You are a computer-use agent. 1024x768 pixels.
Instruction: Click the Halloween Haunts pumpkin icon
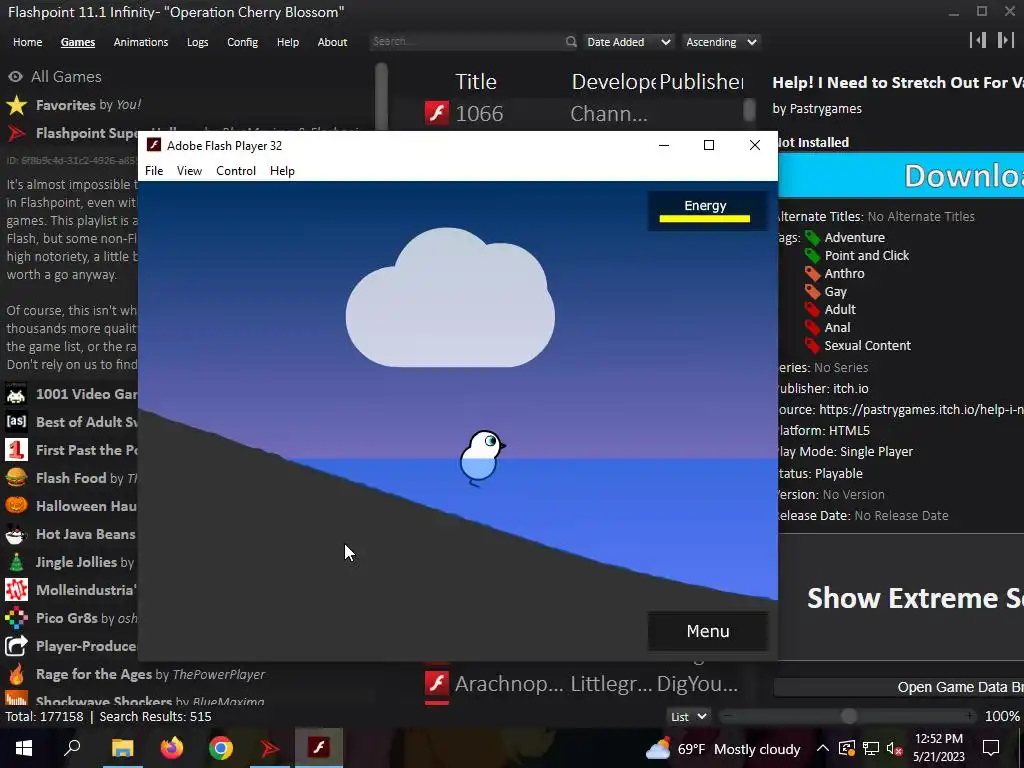(x=16, y=505)
